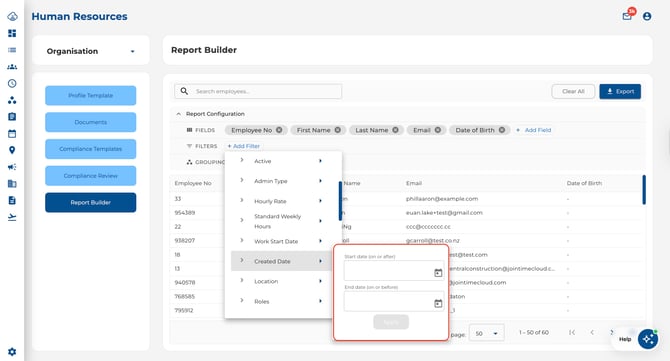The height and width of the screenshot is (361, 670).
Task: Select phillaaron@example.com email cell
Action: click(442, 199)
